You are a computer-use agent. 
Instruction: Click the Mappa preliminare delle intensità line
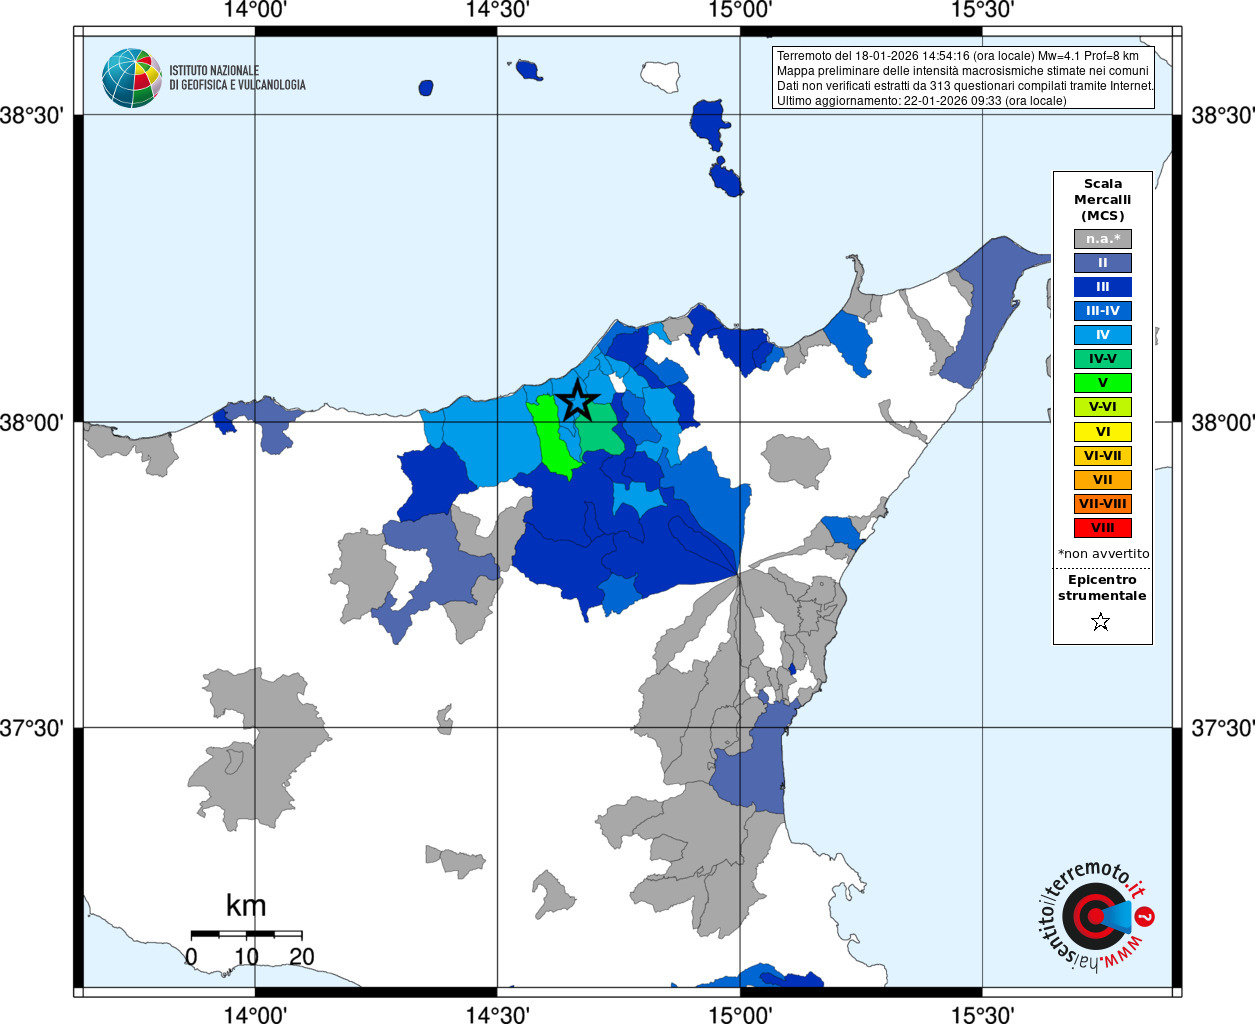coord(963,71)
